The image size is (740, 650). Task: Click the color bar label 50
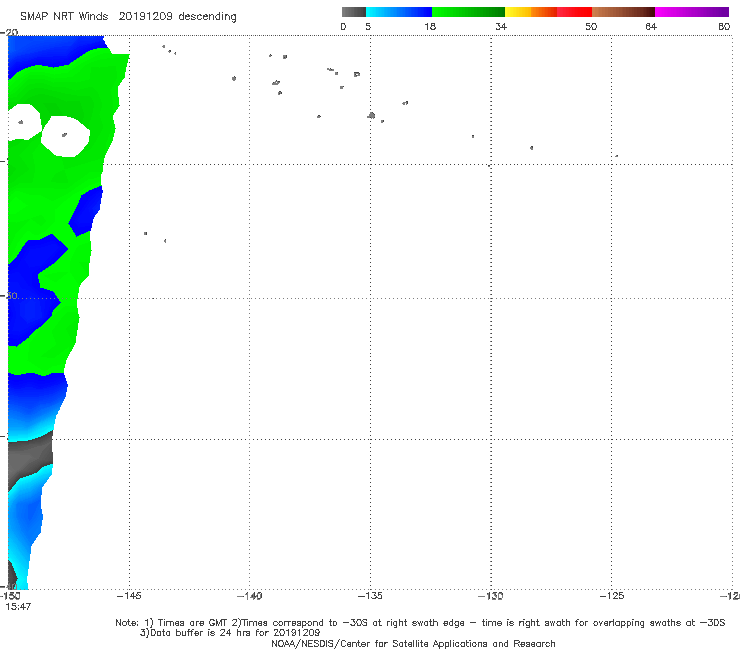(x=591, y=26)
